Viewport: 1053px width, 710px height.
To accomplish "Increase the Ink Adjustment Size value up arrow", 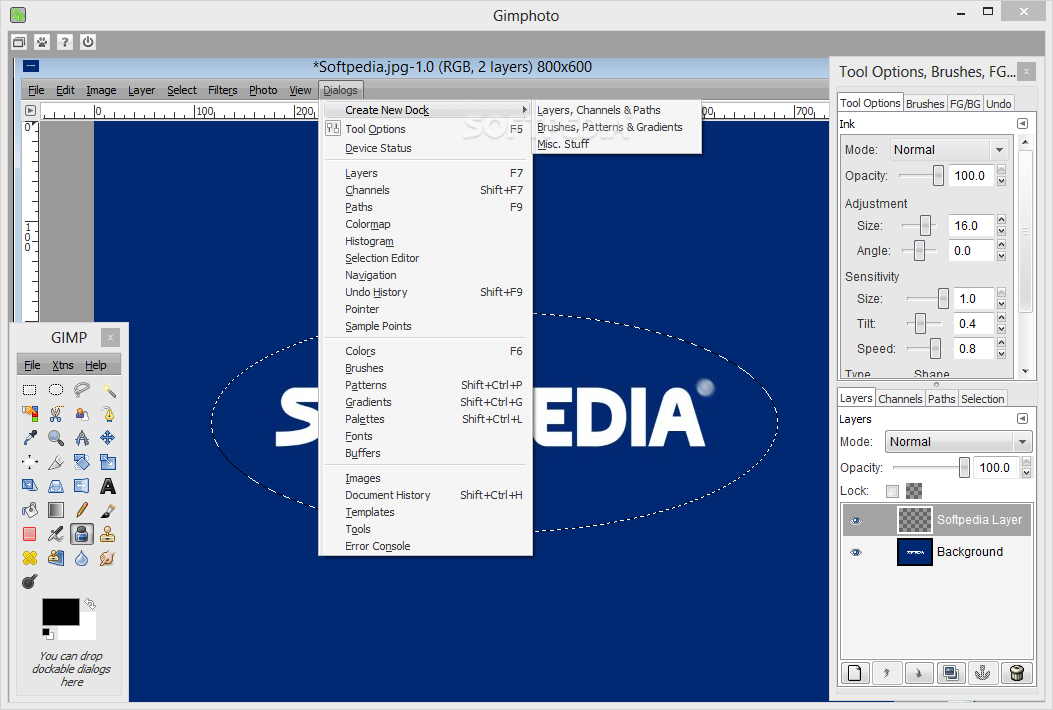I will point(1001,220).
